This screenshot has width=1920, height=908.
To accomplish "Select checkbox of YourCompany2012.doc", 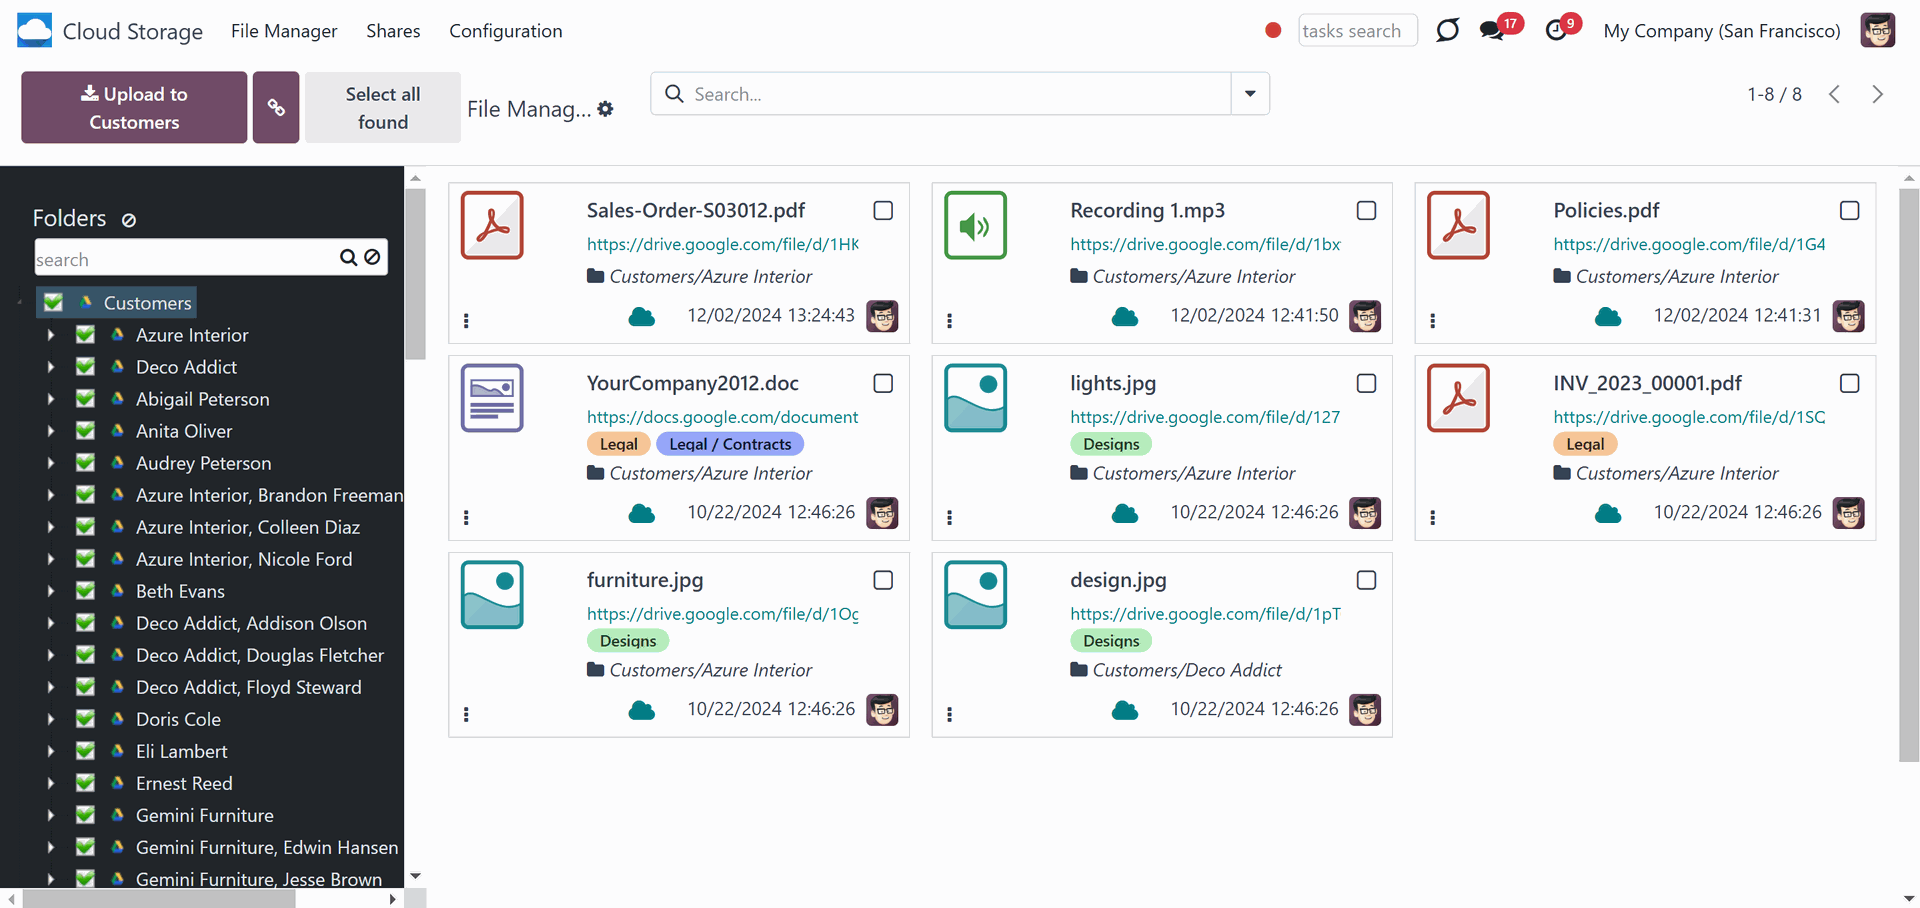I will click(x=883, y=384).
